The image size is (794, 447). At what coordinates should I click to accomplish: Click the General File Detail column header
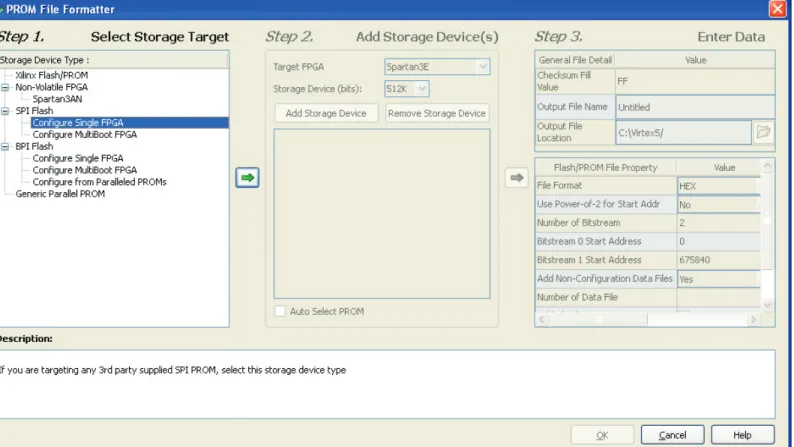575,60
